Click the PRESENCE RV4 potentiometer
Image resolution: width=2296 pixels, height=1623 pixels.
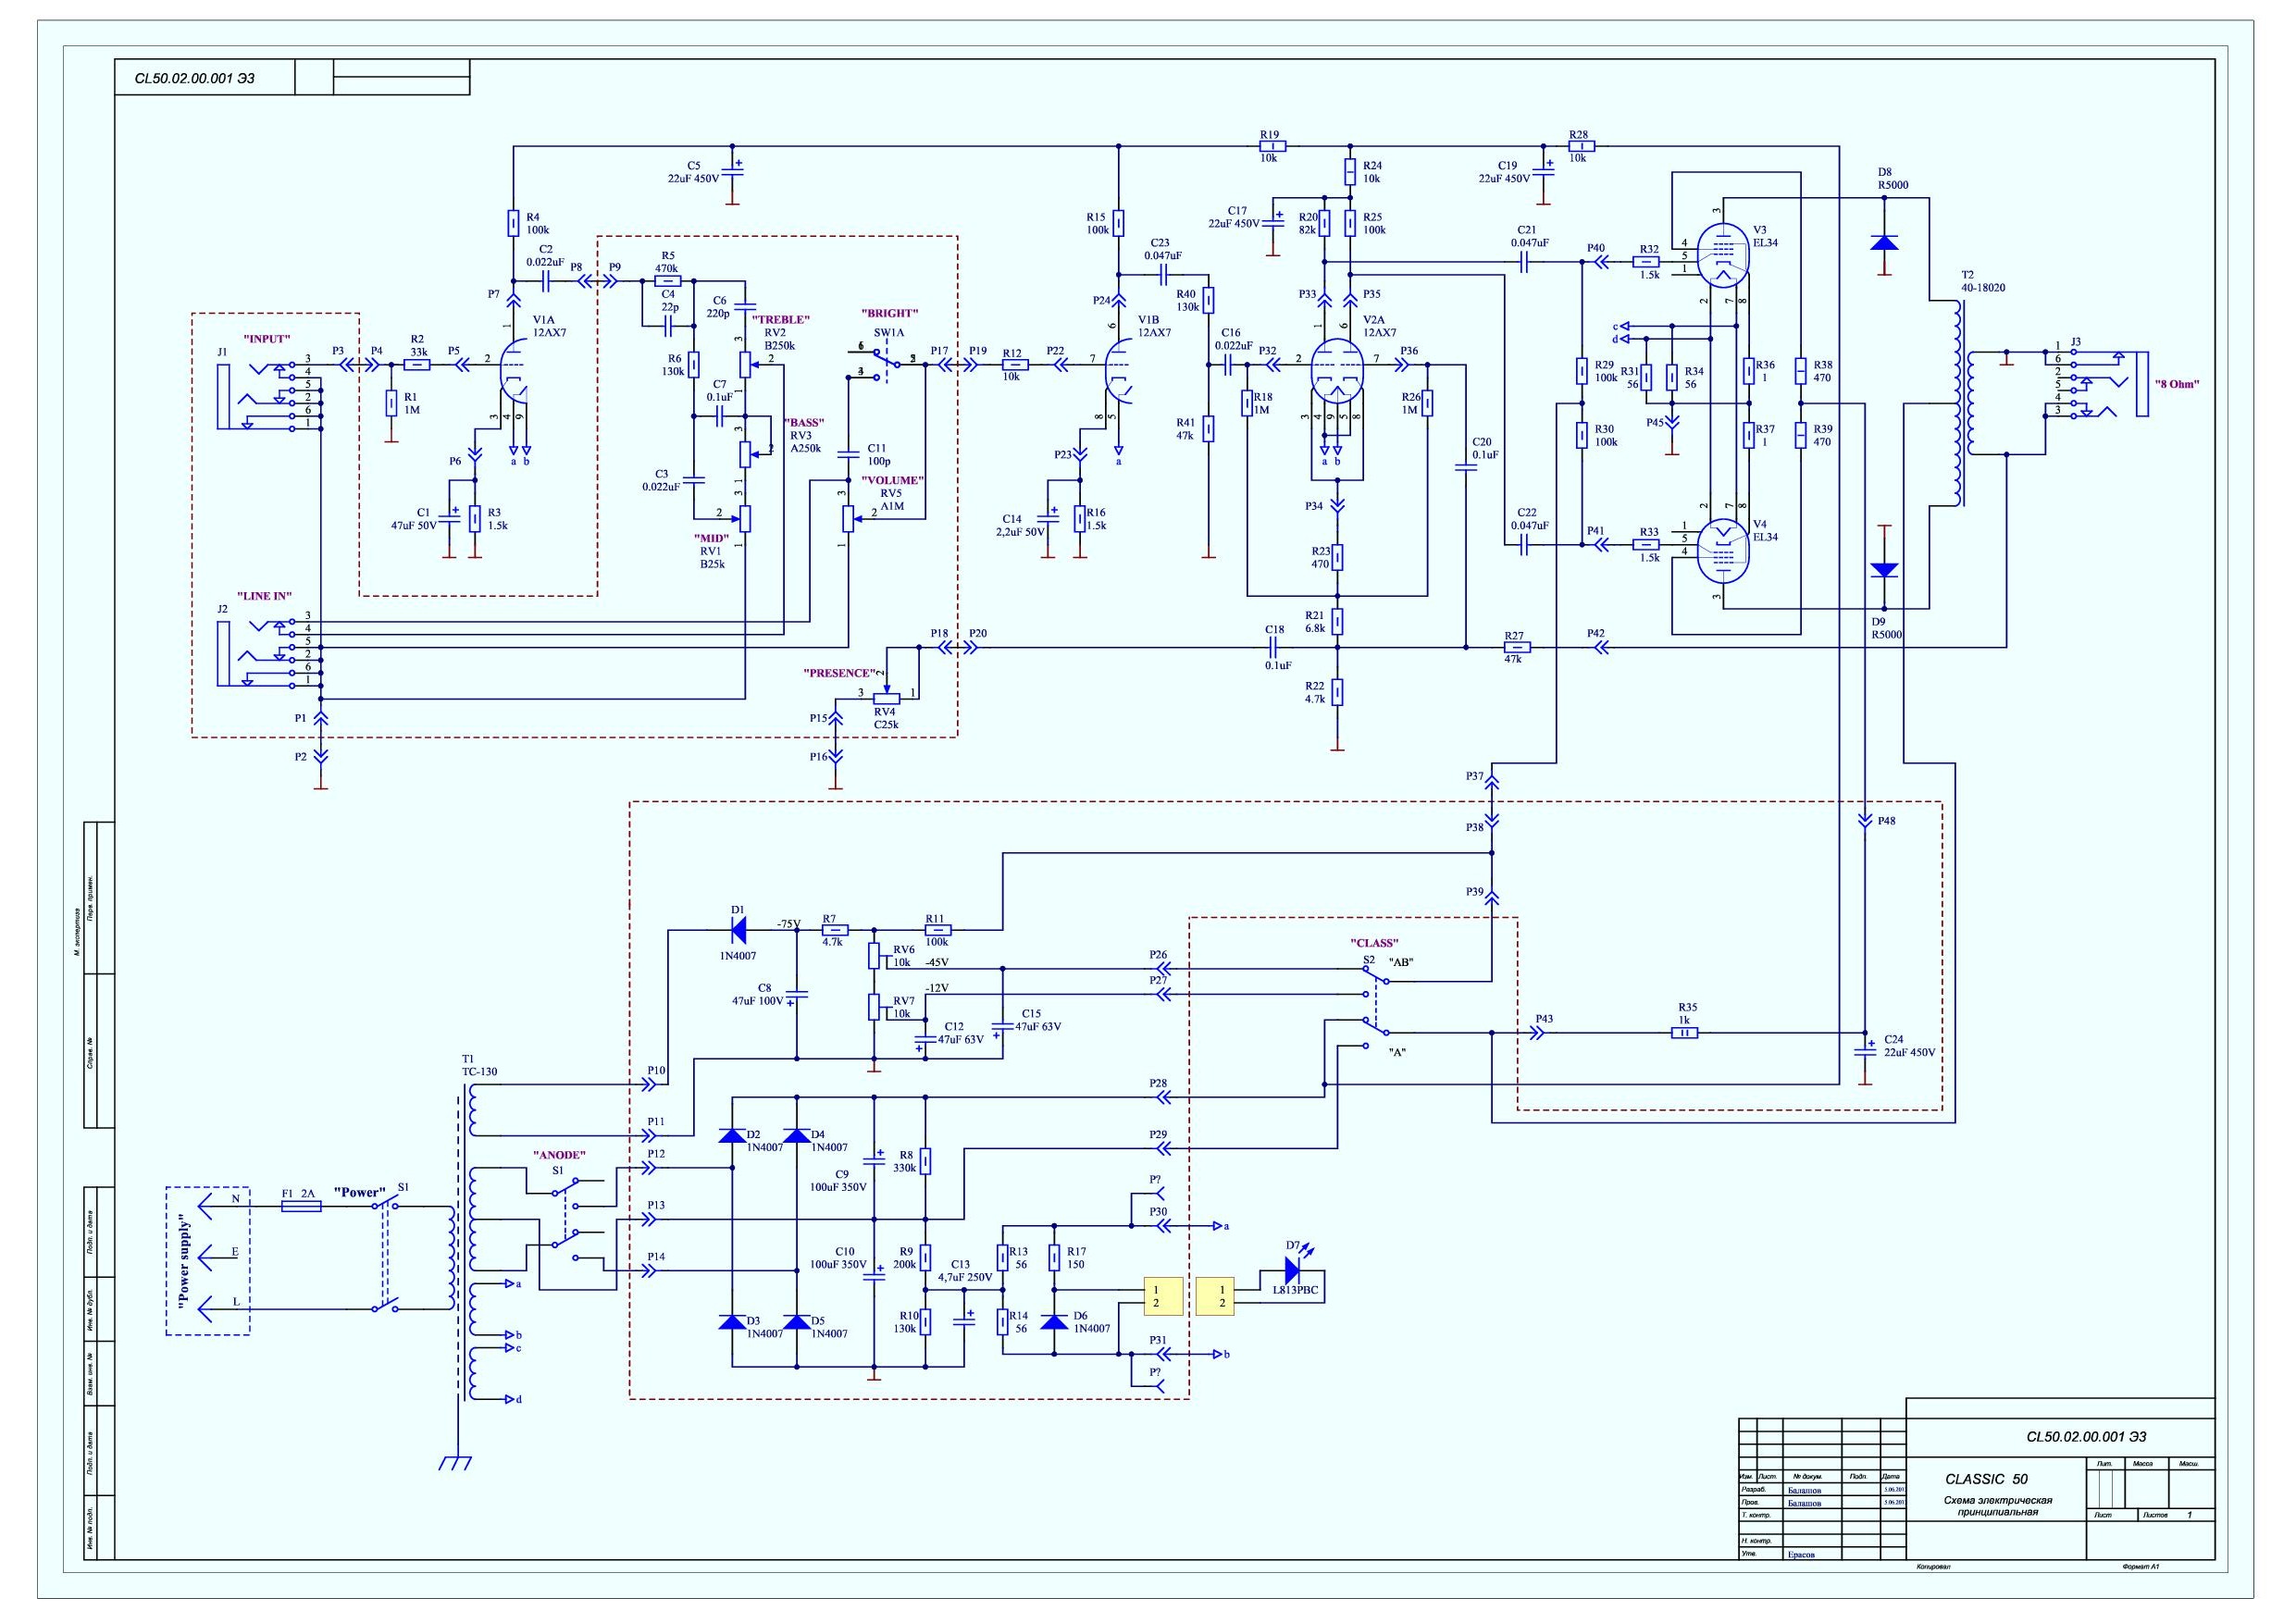click(886, 698)
